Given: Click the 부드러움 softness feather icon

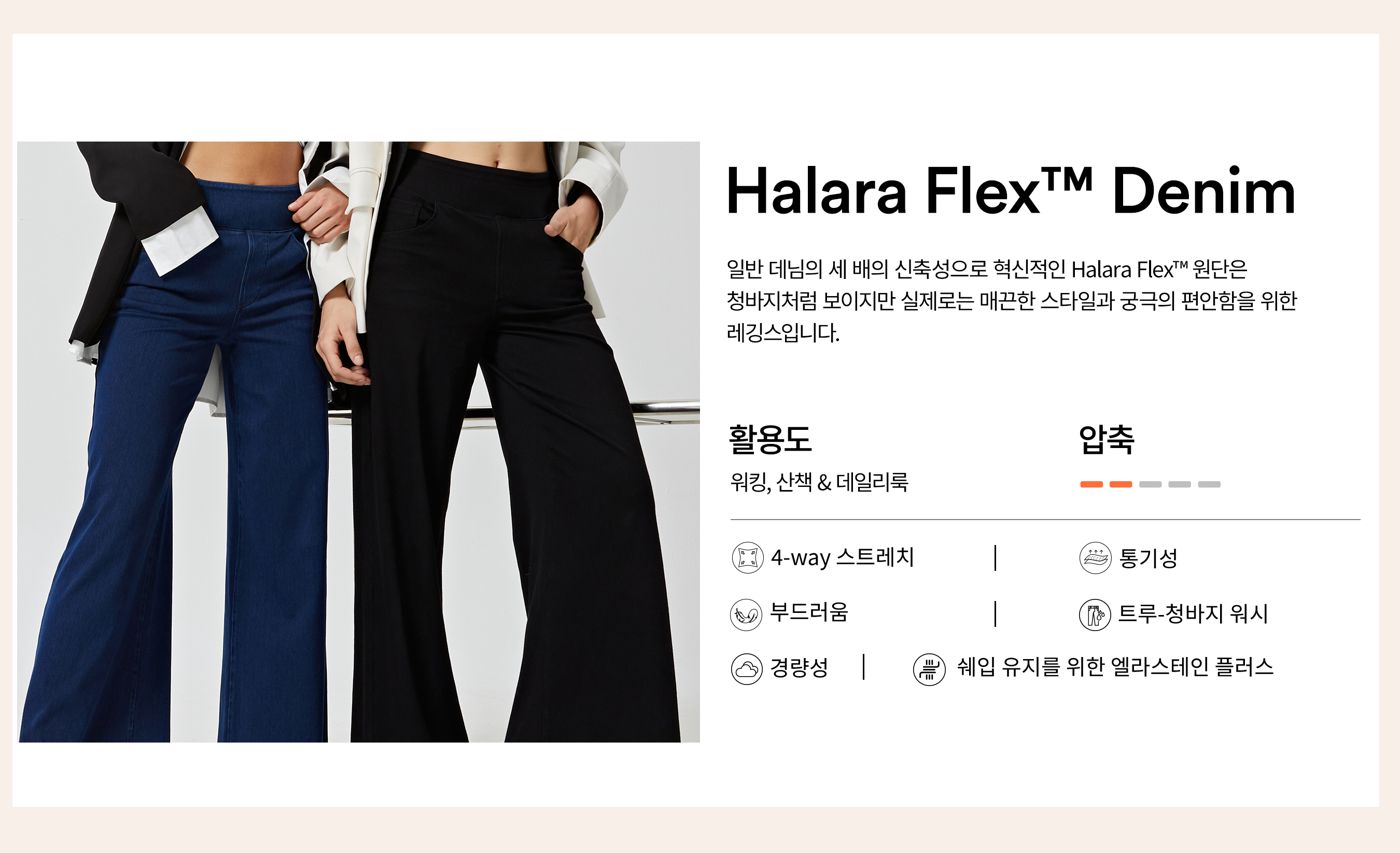Looking at the screenshot, I should click(746, 614).
